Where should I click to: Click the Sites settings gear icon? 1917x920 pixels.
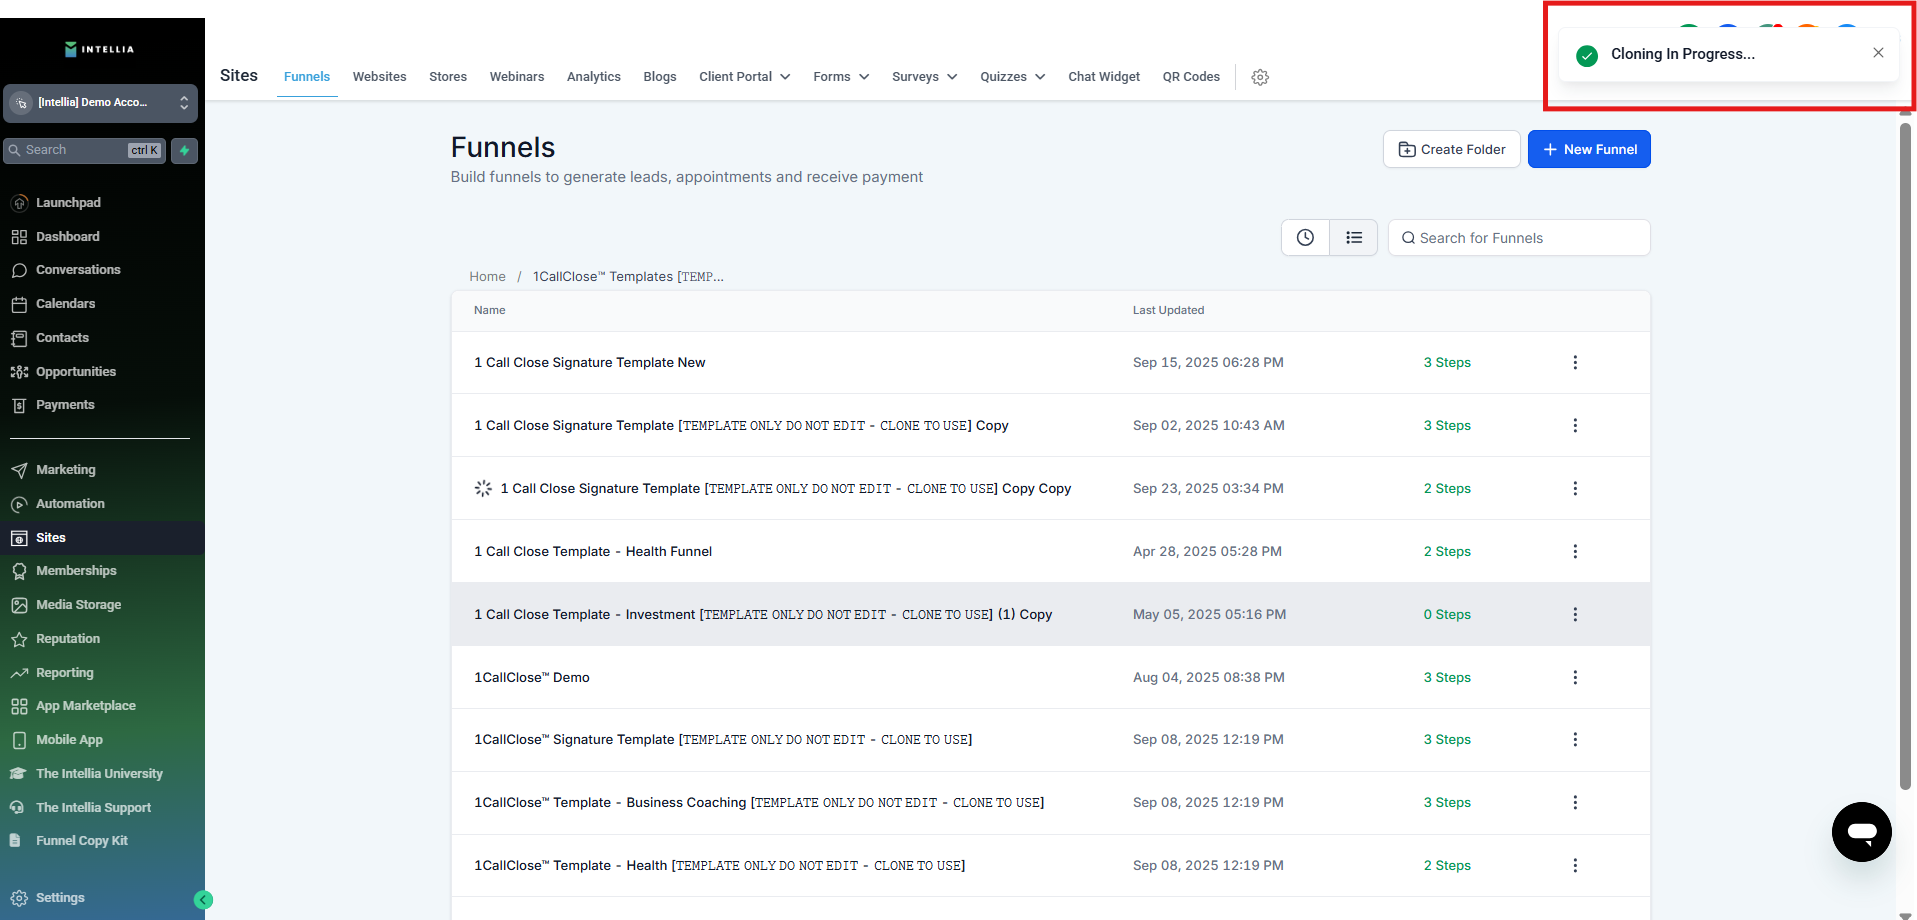click(x=1260, y=77)
